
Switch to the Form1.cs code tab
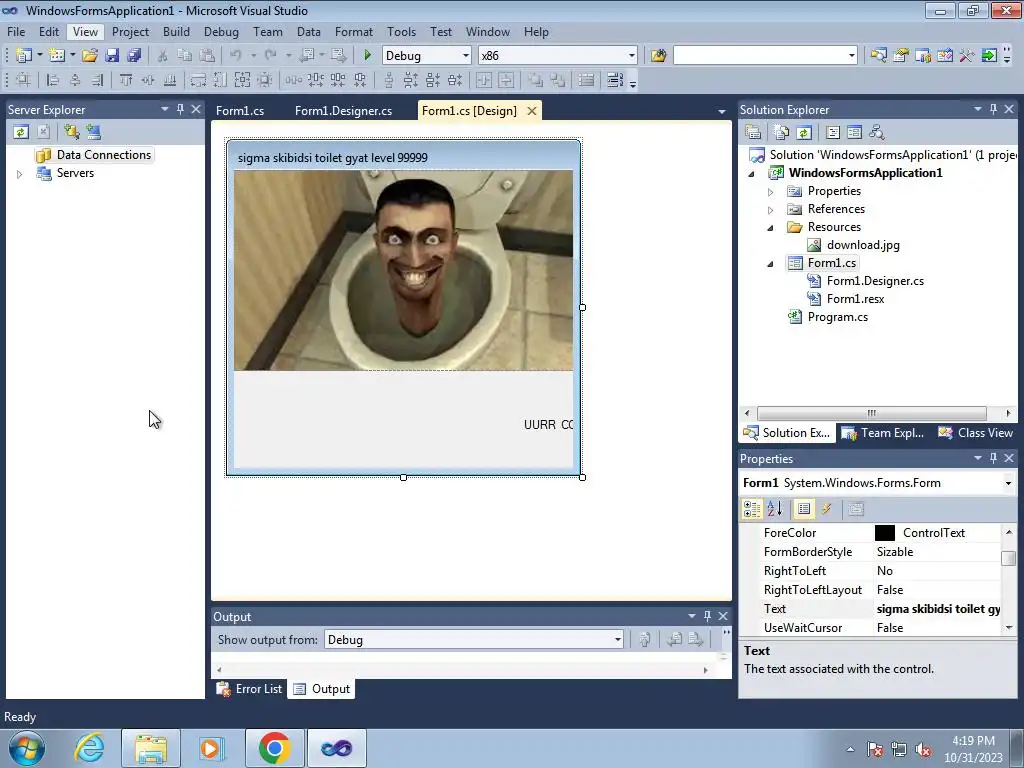pyautogui.click(x=240, y=111)
